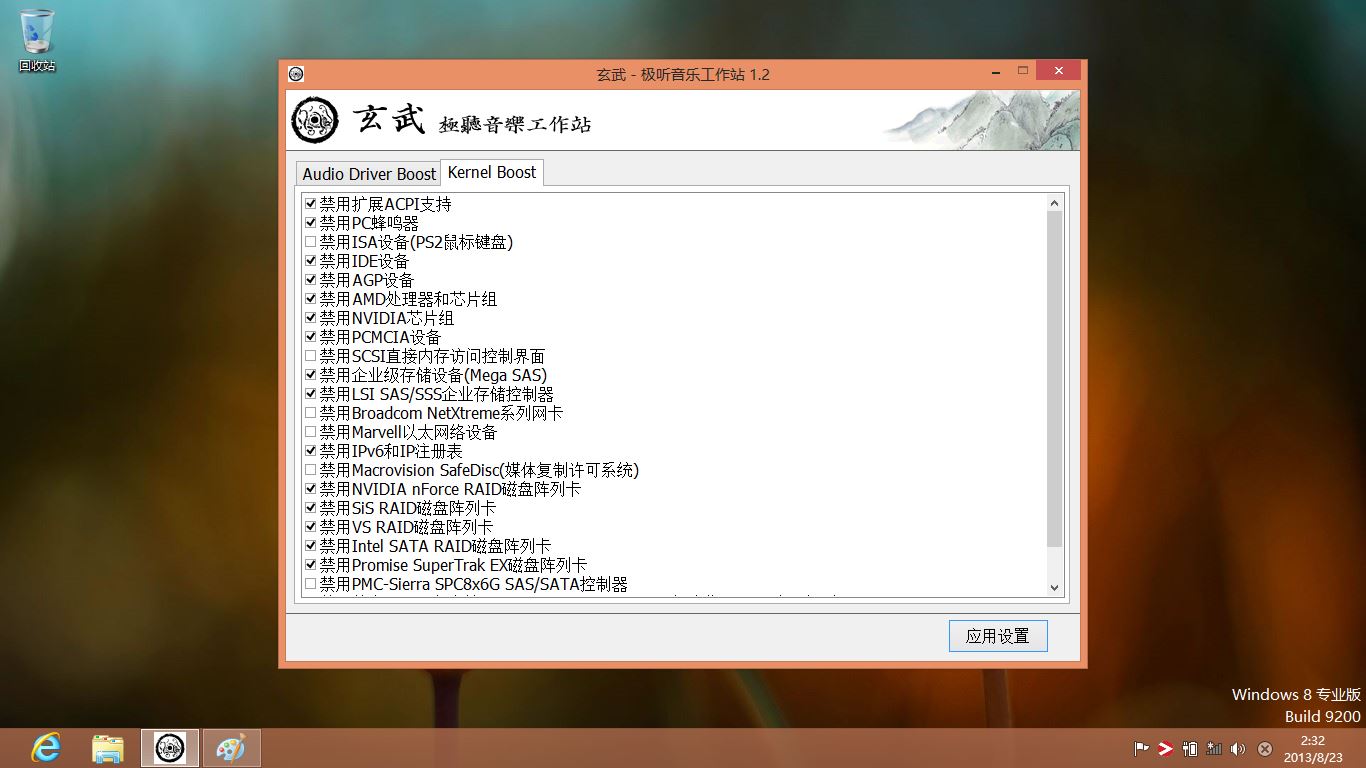Uncheck 禁用VS RAID磁盘阵列卡
The height and width of the screenshot is (768, 1366).
(311, 527)
